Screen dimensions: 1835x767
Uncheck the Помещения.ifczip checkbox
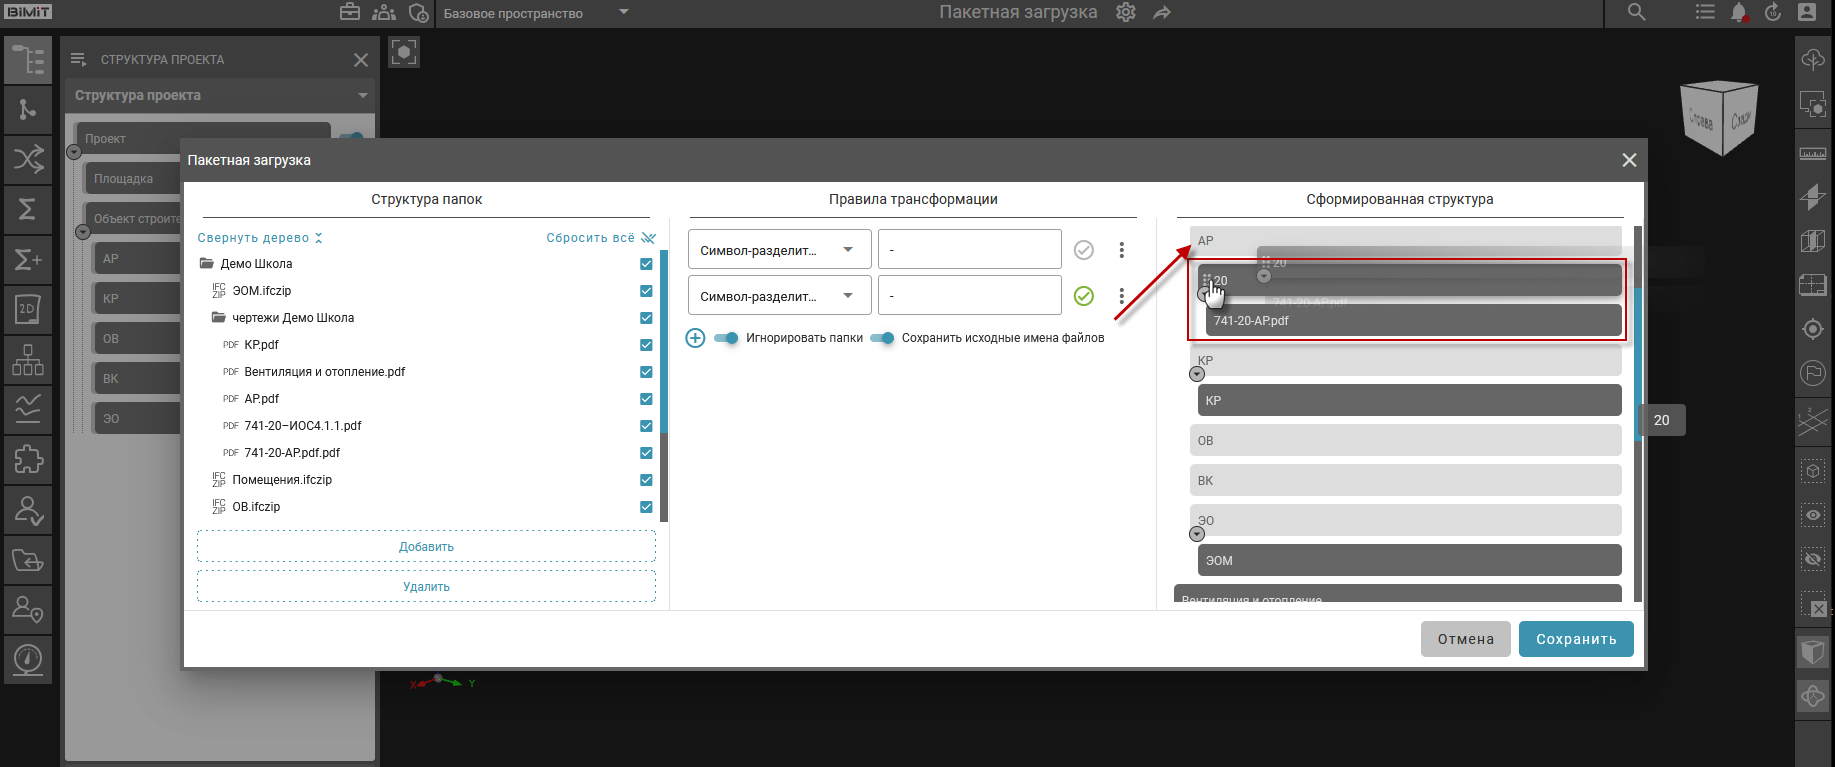pyautogui.click(x=646, y=480)
